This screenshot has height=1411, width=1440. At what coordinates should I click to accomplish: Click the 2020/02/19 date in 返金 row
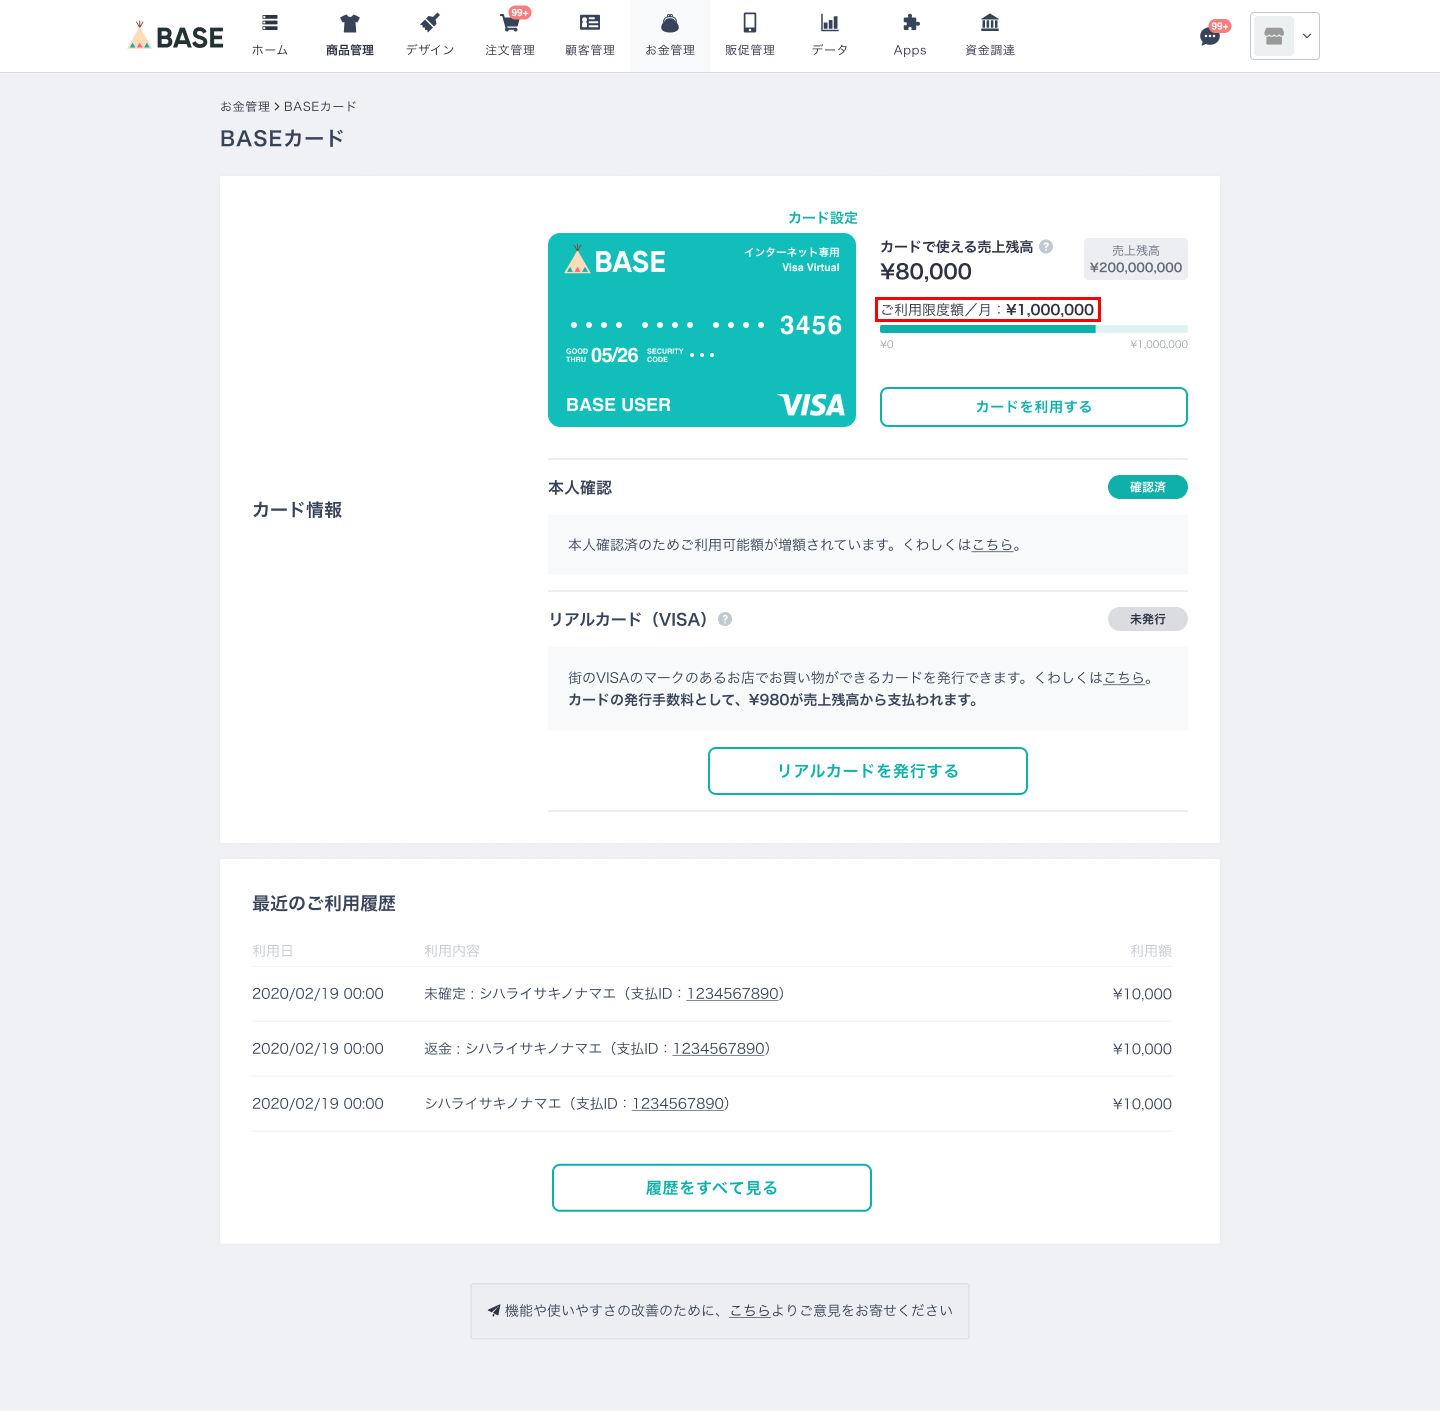click(x=318, y=1048)
